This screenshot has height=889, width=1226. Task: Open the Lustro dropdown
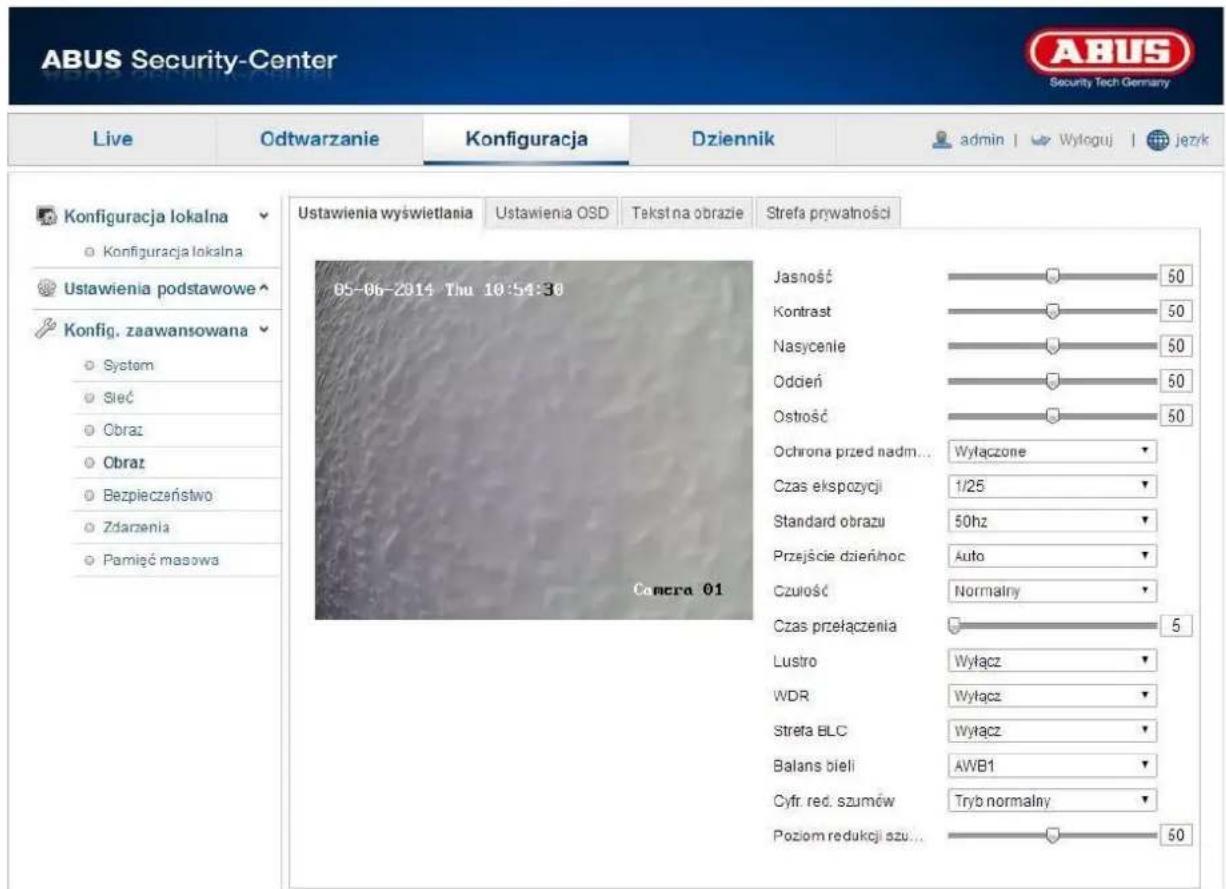coord(1051,661)
